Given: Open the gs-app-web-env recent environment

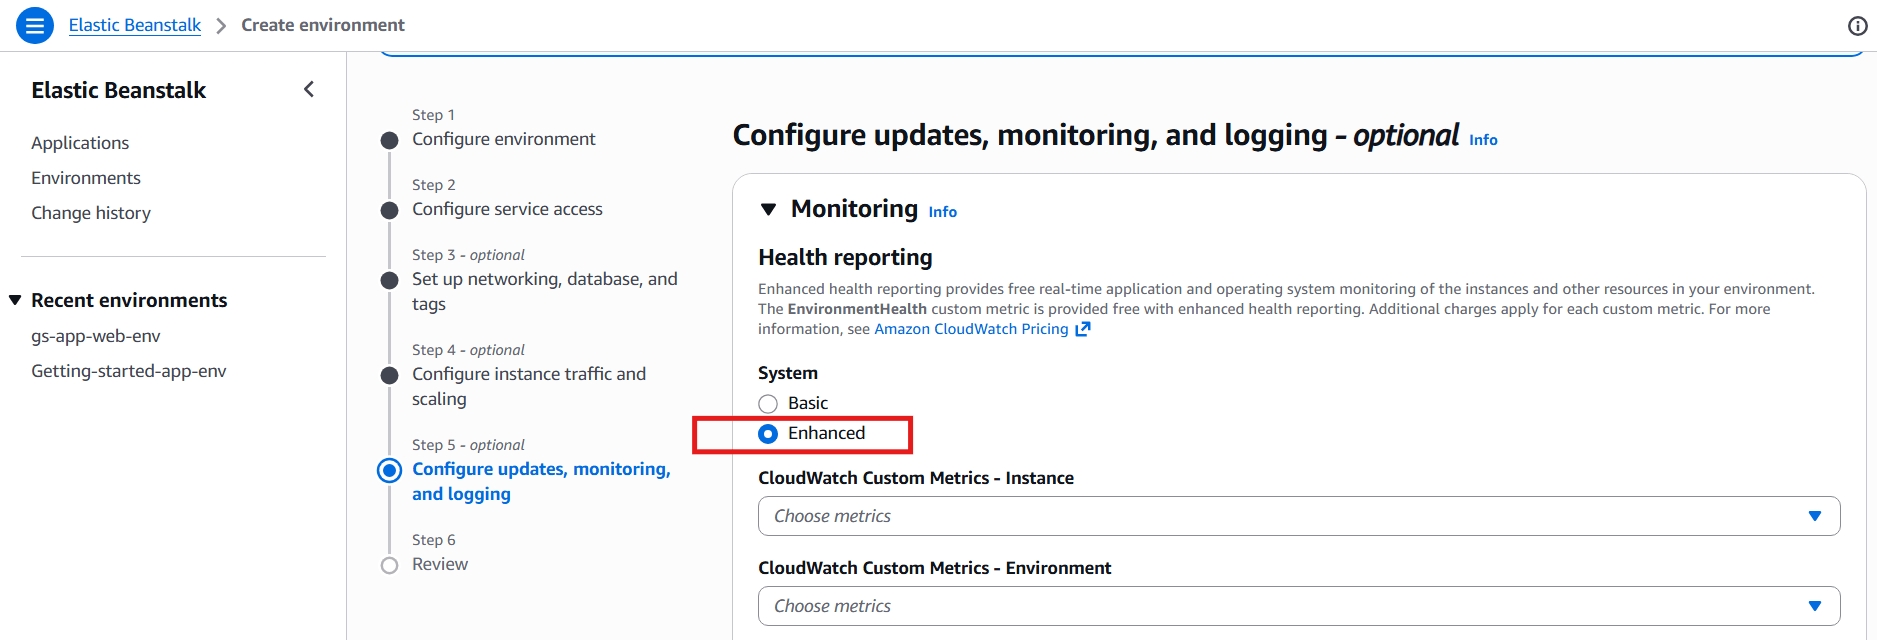Looking at the screenshot, I should click(x=96, y=336).
